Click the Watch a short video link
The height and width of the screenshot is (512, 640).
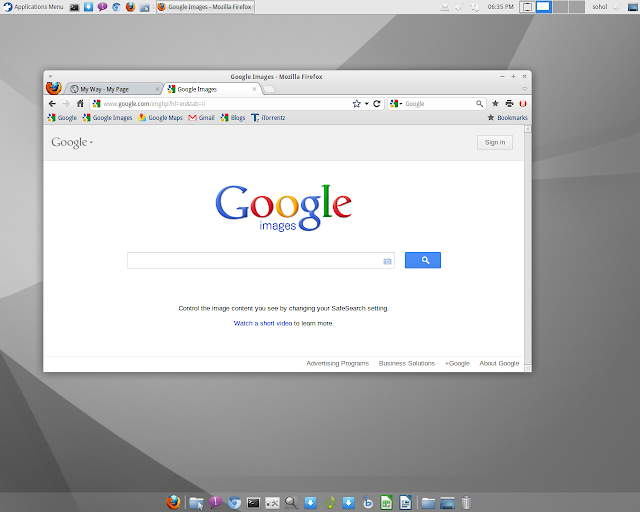pos(262,323)
